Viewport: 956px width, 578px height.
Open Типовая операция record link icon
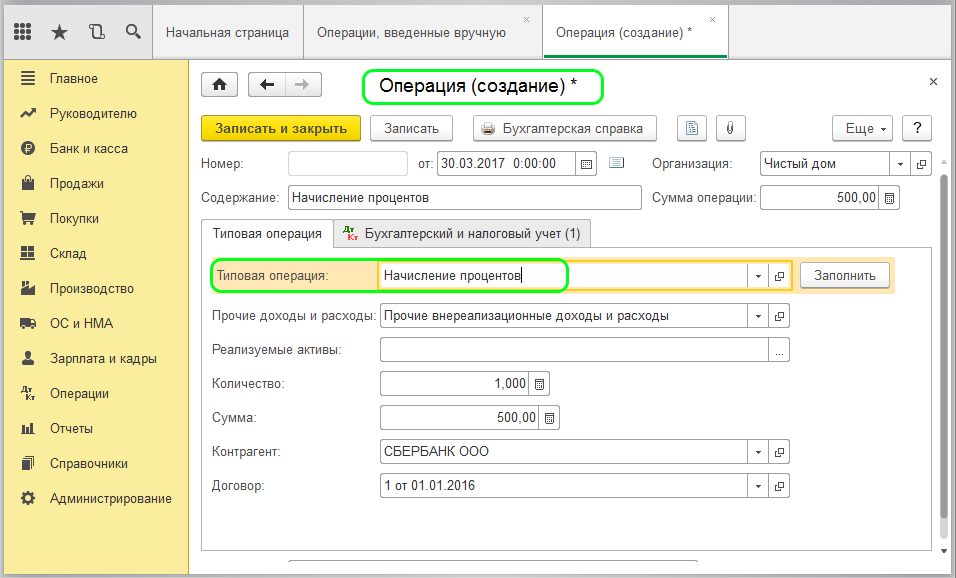(779, 276)
